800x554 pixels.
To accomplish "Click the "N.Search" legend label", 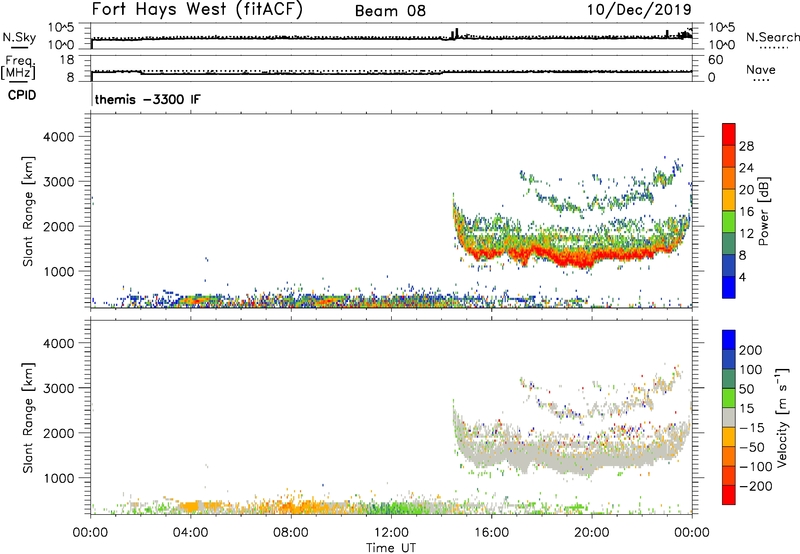I will (x=772, y=37).
